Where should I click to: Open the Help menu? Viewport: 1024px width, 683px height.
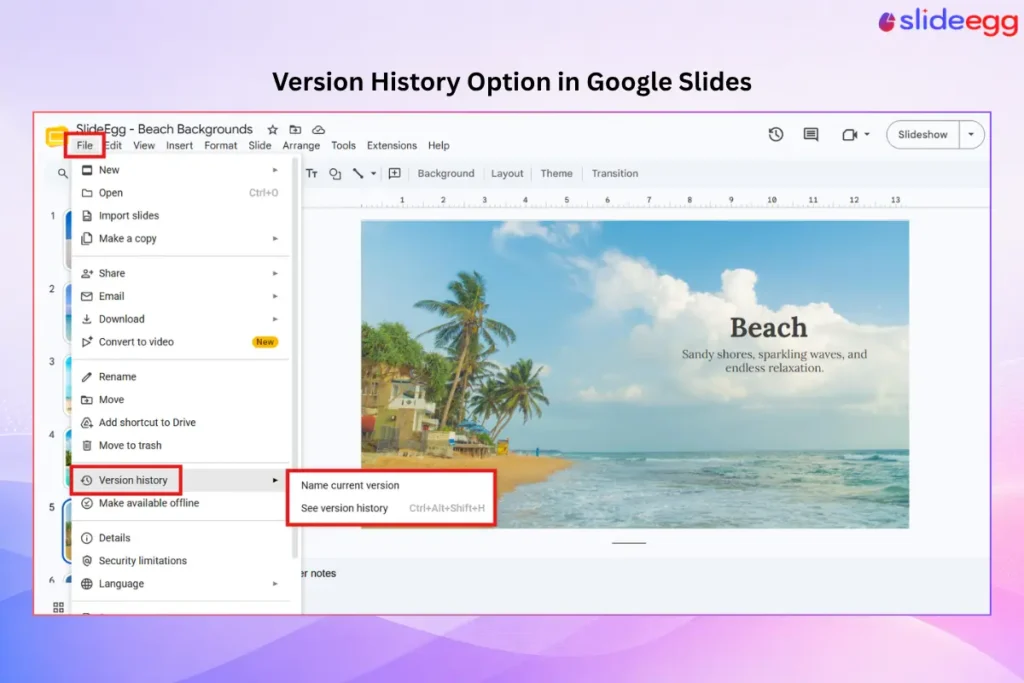439,146
